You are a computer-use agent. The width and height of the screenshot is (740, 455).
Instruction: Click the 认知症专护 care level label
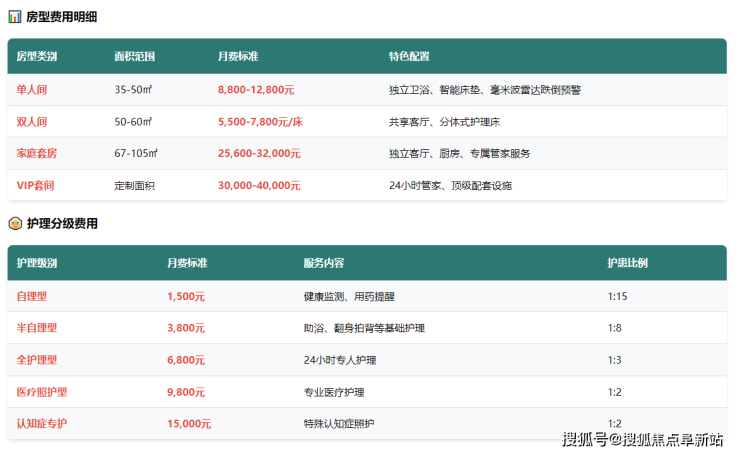click(42, 424)
